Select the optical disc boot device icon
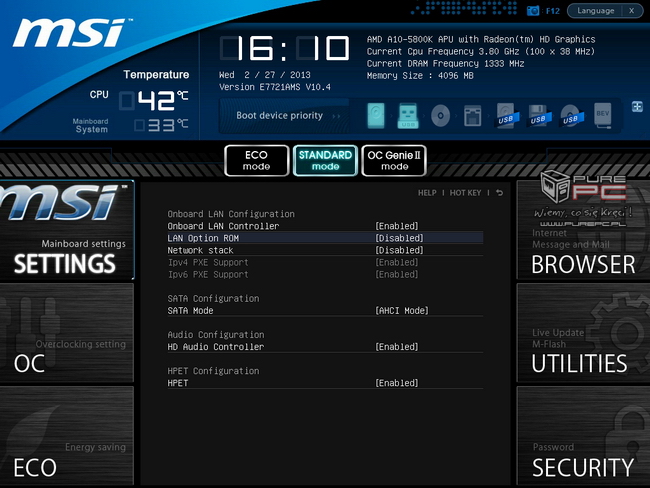Image resolution: width=650 pixels, height=488 pixels. pos(440,116)
